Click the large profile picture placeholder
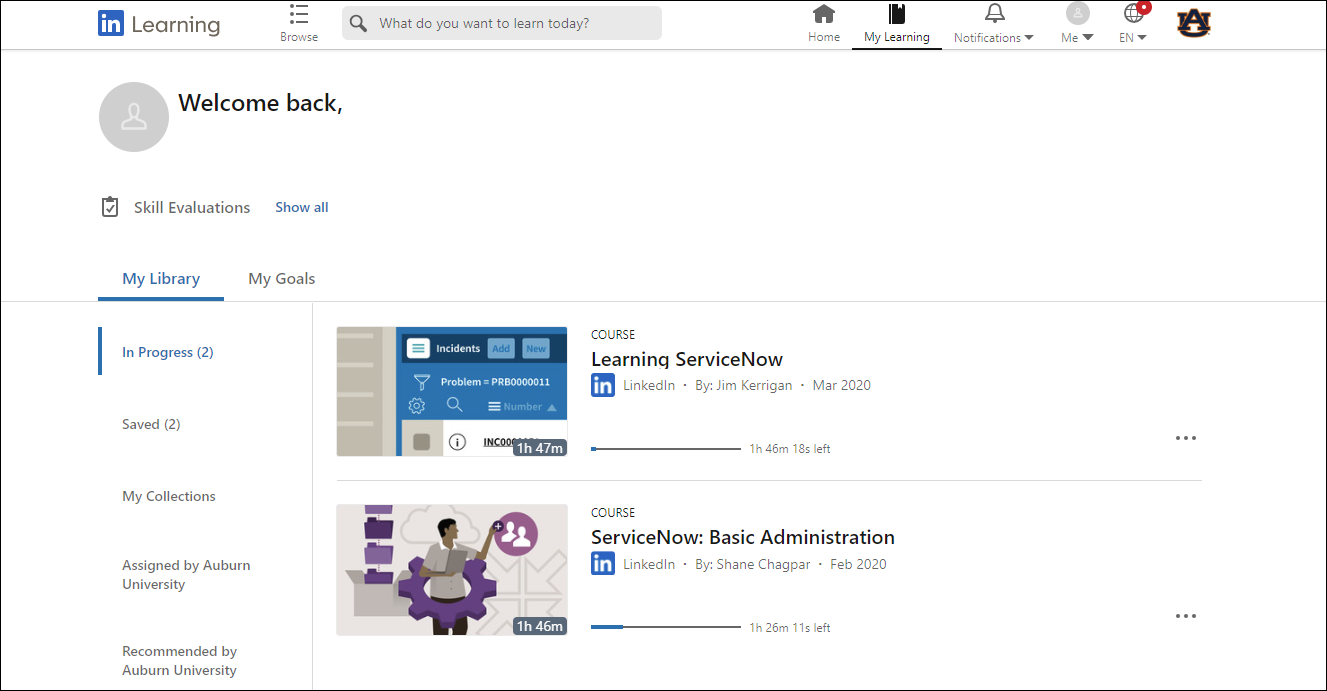The image size is (1327, 691). click(x=134, y=117)
